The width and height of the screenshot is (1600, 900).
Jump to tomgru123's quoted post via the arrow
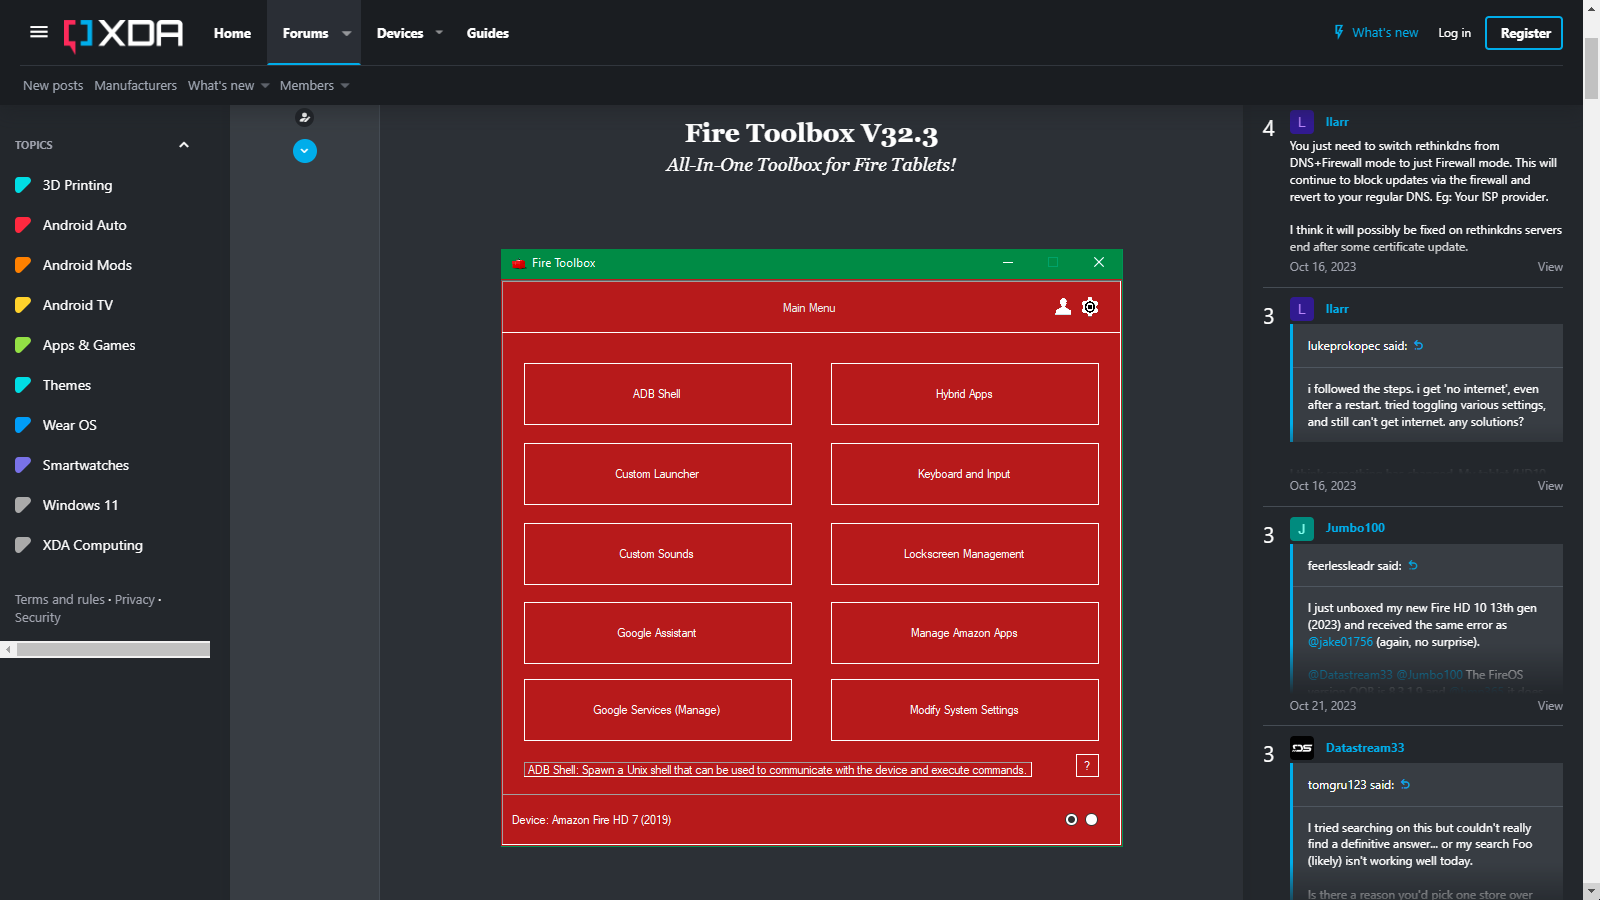click(x=1405, y=785)
